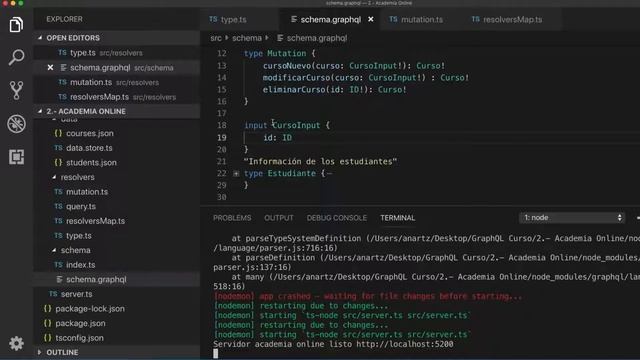Open the Problems panel tab
640x360 pixels.
click(232, 218)
